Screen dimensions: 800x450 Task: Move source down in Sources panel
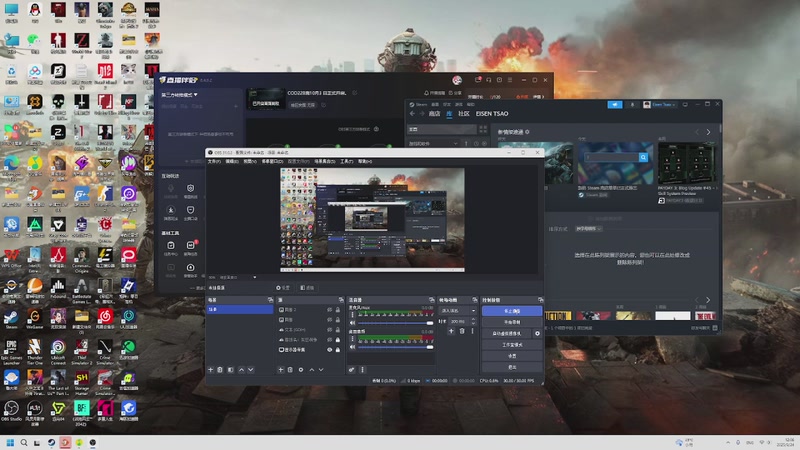point(321,369)
